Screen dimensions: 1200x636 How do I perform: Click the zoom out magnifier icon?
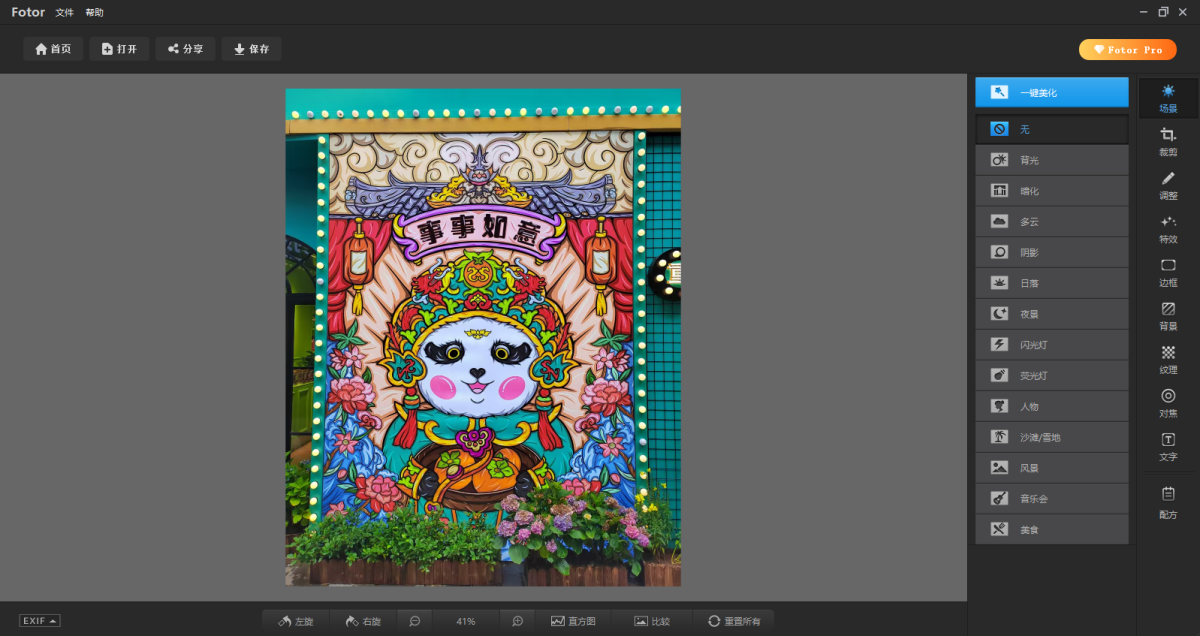(414, 621)
